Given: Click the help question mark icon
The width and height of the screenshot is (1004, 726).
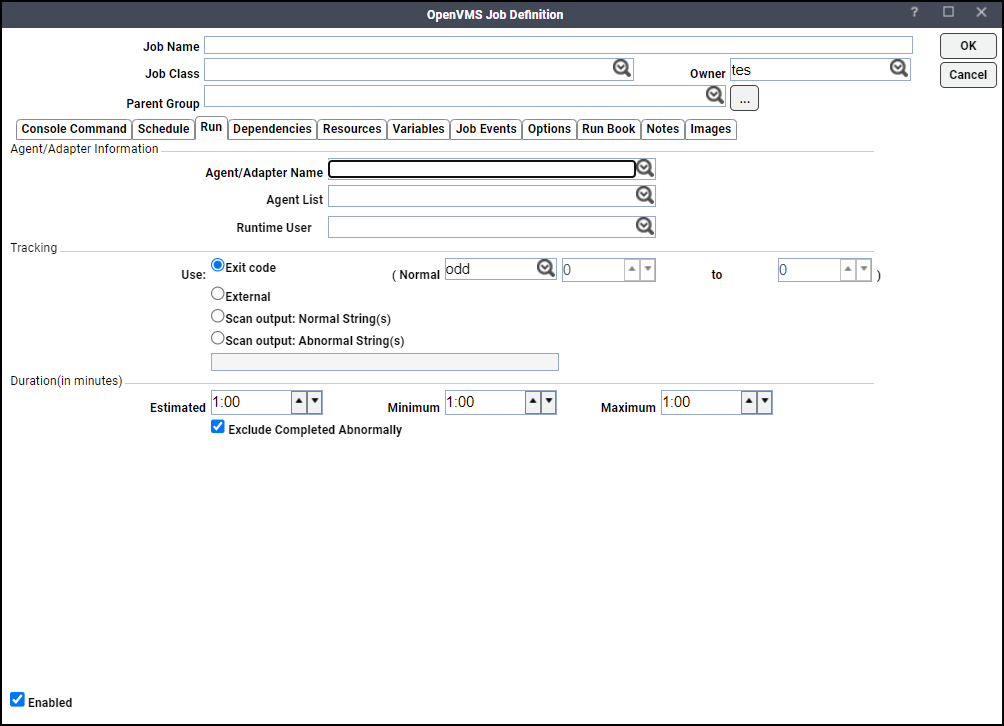Looking at the screenshot, I should (914, 13).
